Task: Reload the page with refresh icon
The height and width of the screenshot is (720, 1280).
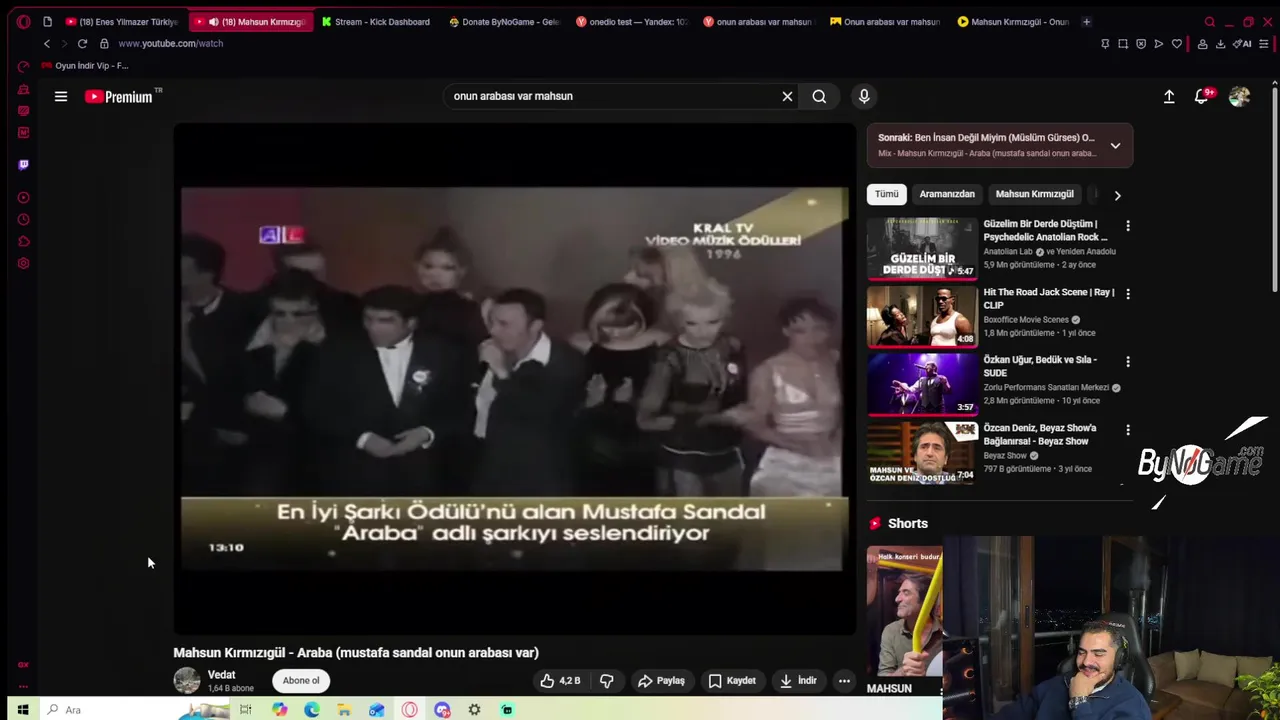Action: coord(82,43)
